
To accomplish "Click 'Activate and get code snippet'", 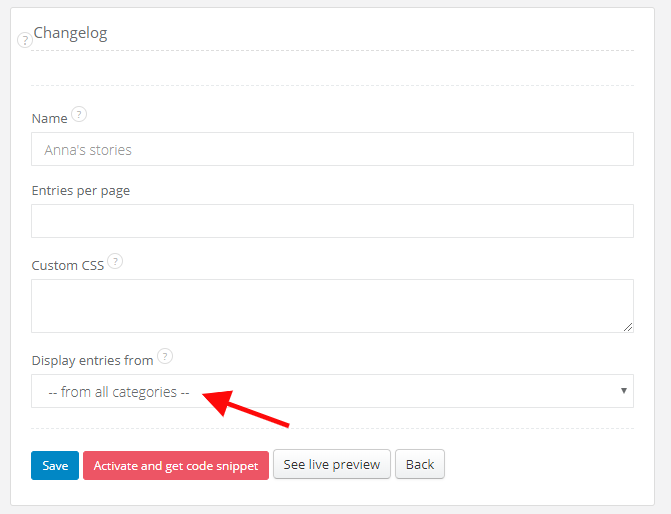I will [x=176, y=465].
